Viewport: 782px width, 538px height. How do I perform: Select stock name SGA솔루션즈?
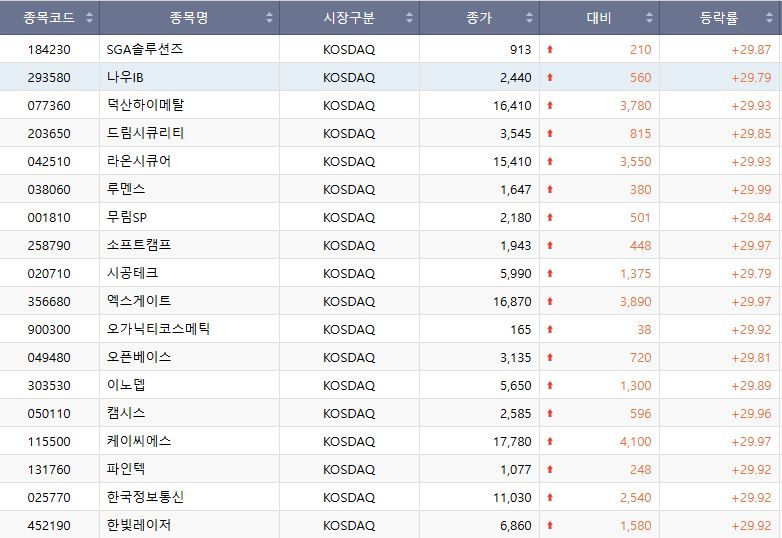tap(145, 49)
